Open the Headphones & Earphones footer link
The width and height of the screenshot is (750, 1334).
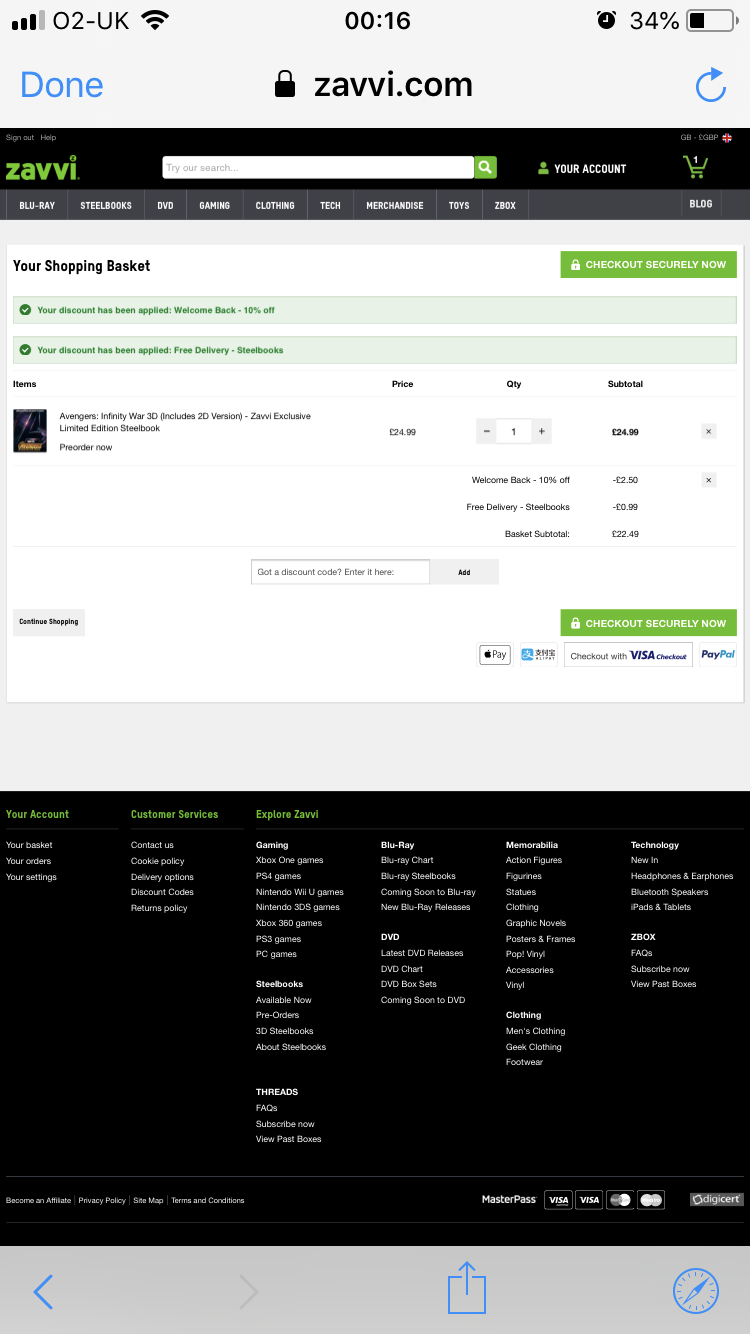pyautogui.click(x=682, y=876)
